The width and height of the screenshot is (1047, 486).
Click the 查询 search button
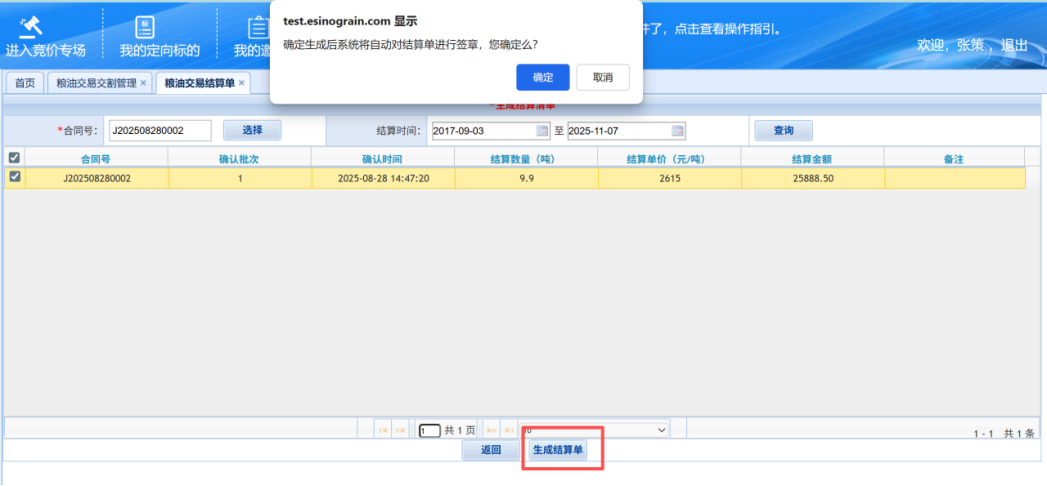[782, 131]
